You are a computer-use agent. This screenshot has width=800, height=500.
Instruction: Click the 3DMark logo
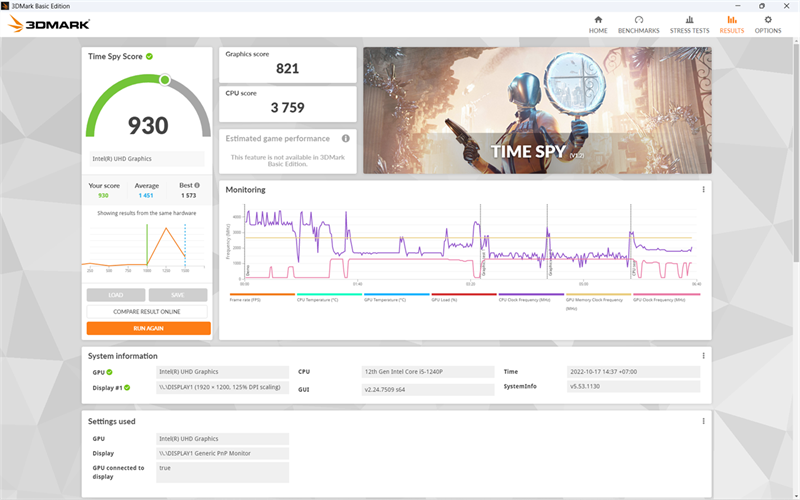pos(49,24)
